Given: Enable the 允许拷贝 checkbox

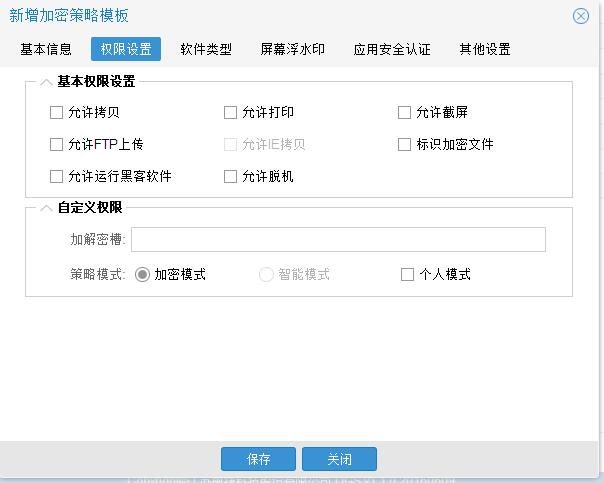Looking at the screenshot, I should [56, 112].
